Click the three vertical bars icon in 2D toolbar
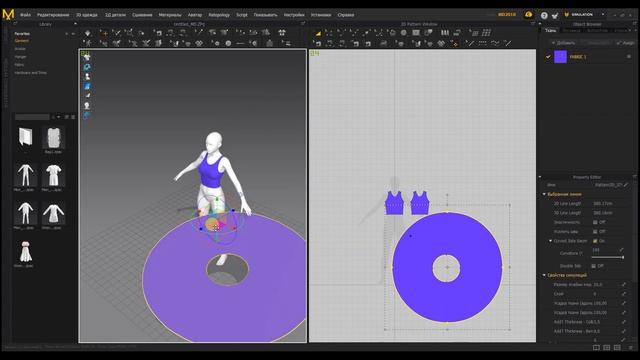This screenshot has height=360, width=640. (444, 33)
